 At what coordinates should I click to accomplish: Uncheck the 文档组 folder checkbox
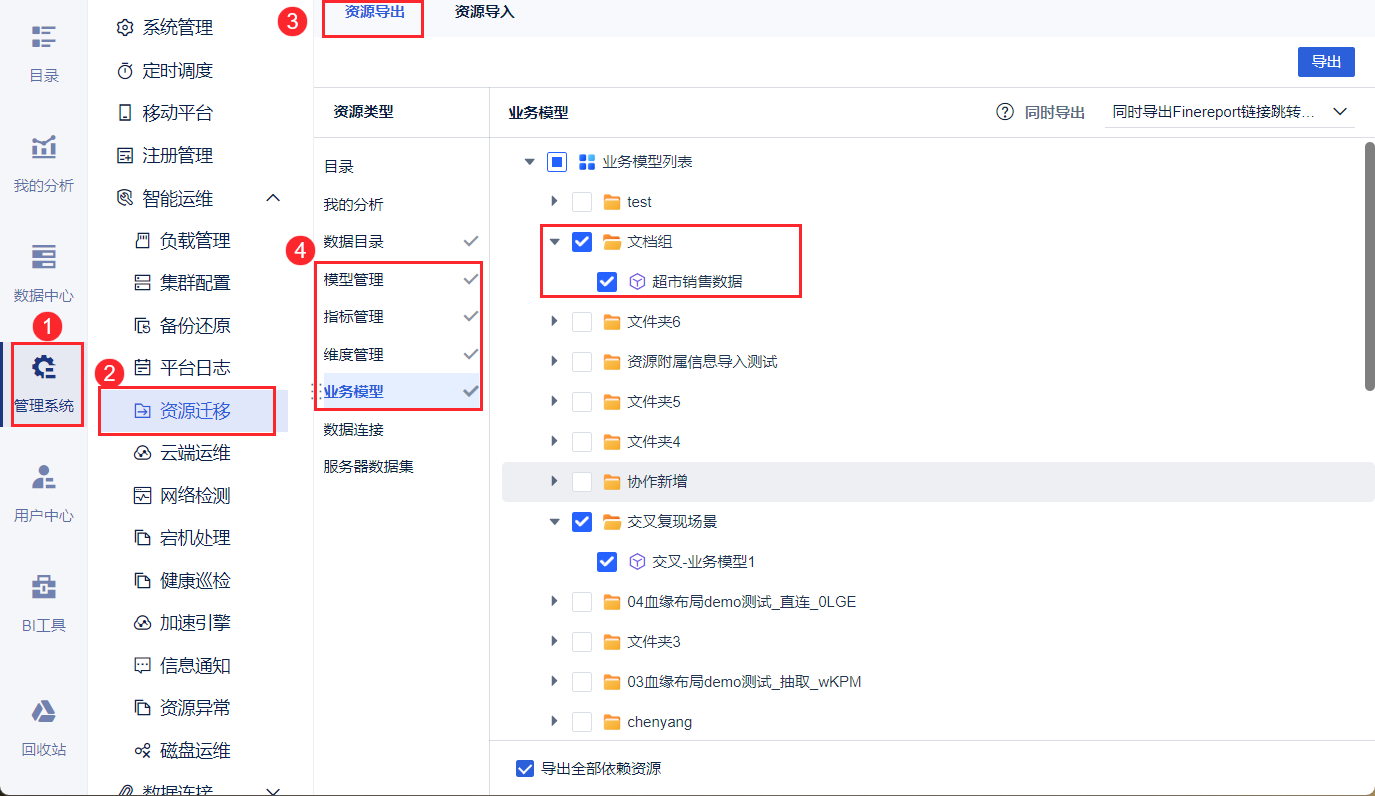coord(582,242)
